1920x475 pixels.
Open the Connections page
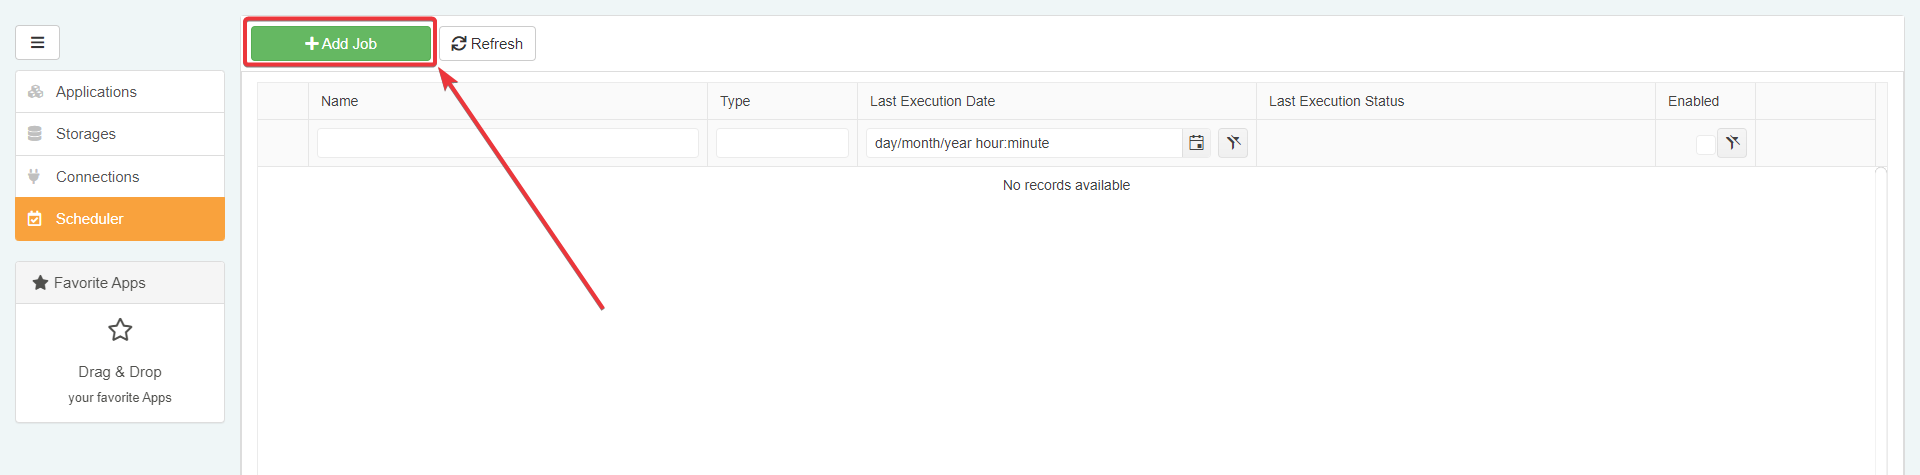pyautogui.click(x=97, y=177)
